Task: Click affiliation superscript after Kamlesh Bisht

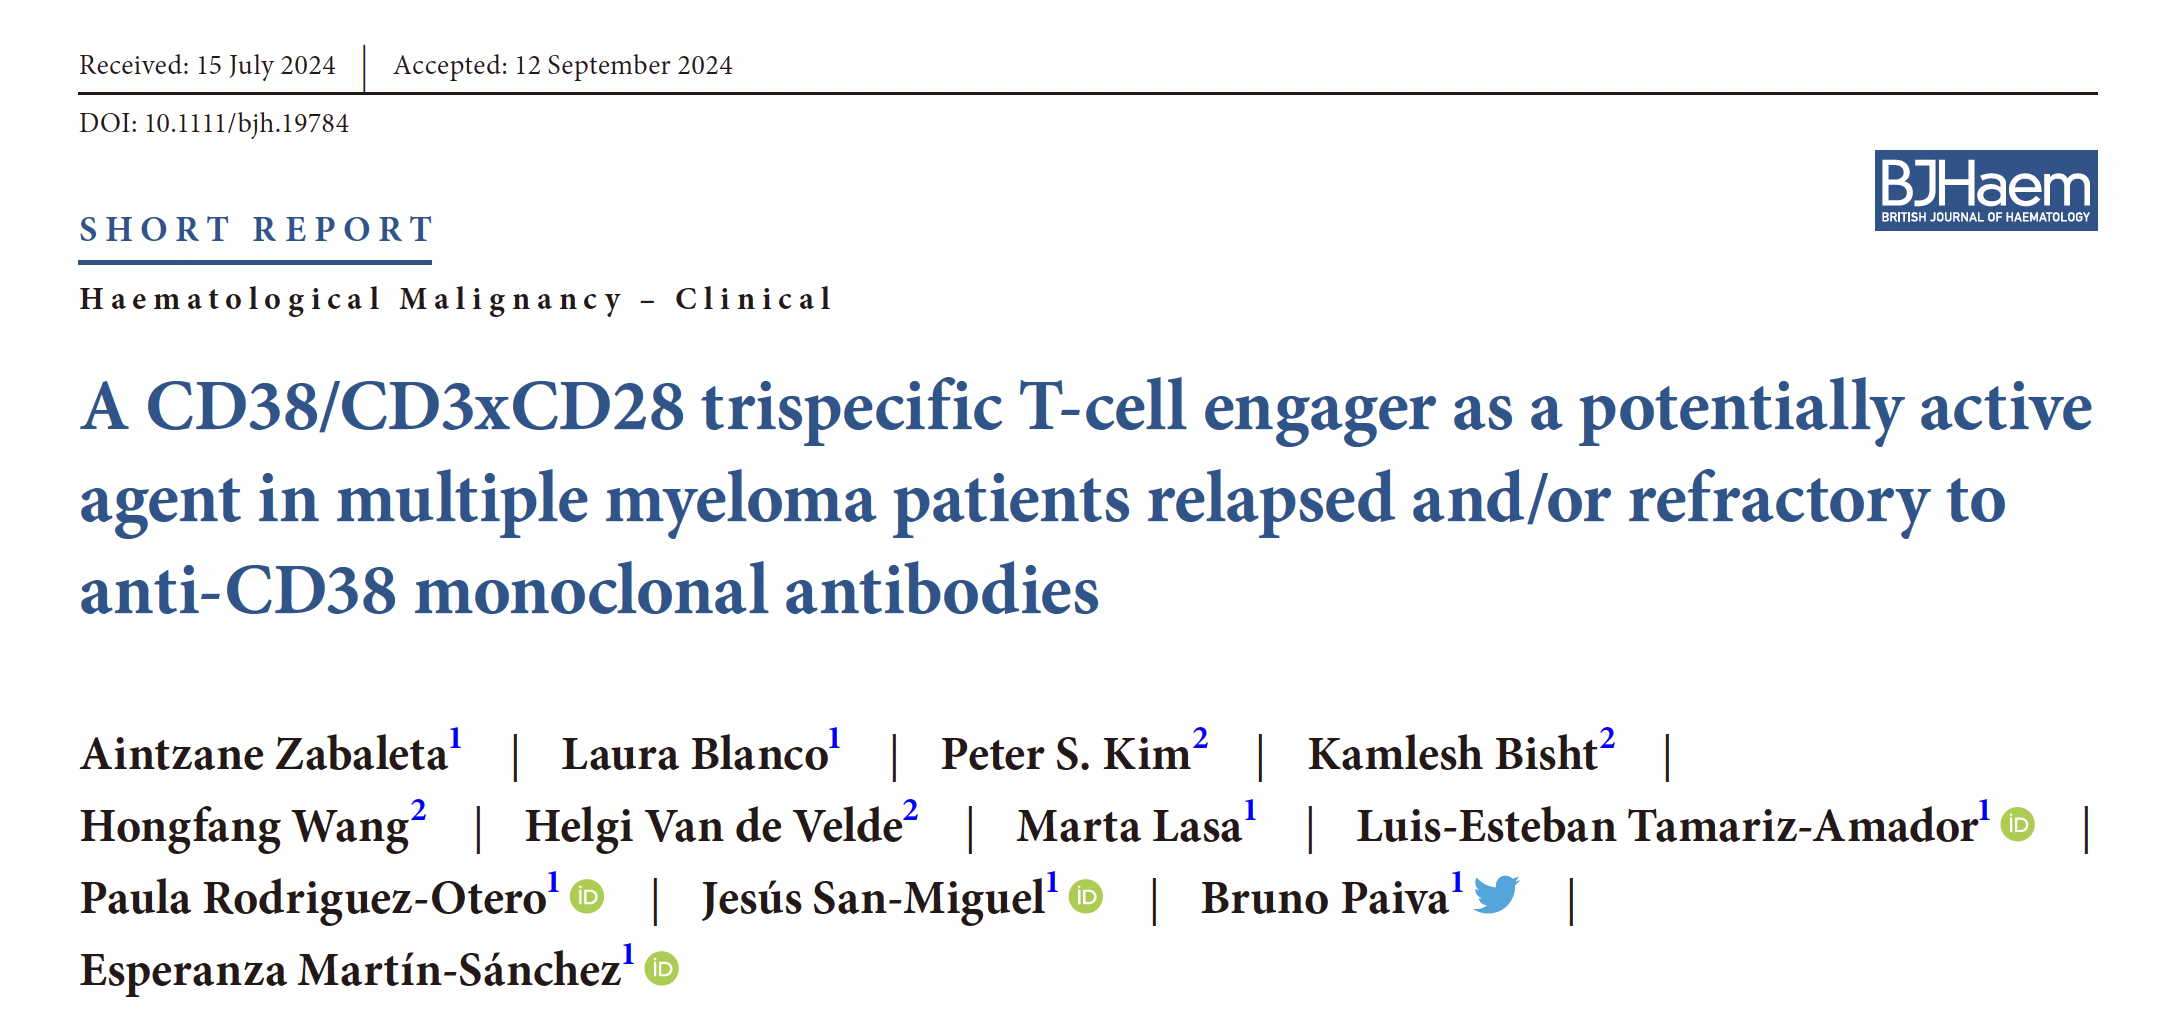Action: click(1607, 738)
